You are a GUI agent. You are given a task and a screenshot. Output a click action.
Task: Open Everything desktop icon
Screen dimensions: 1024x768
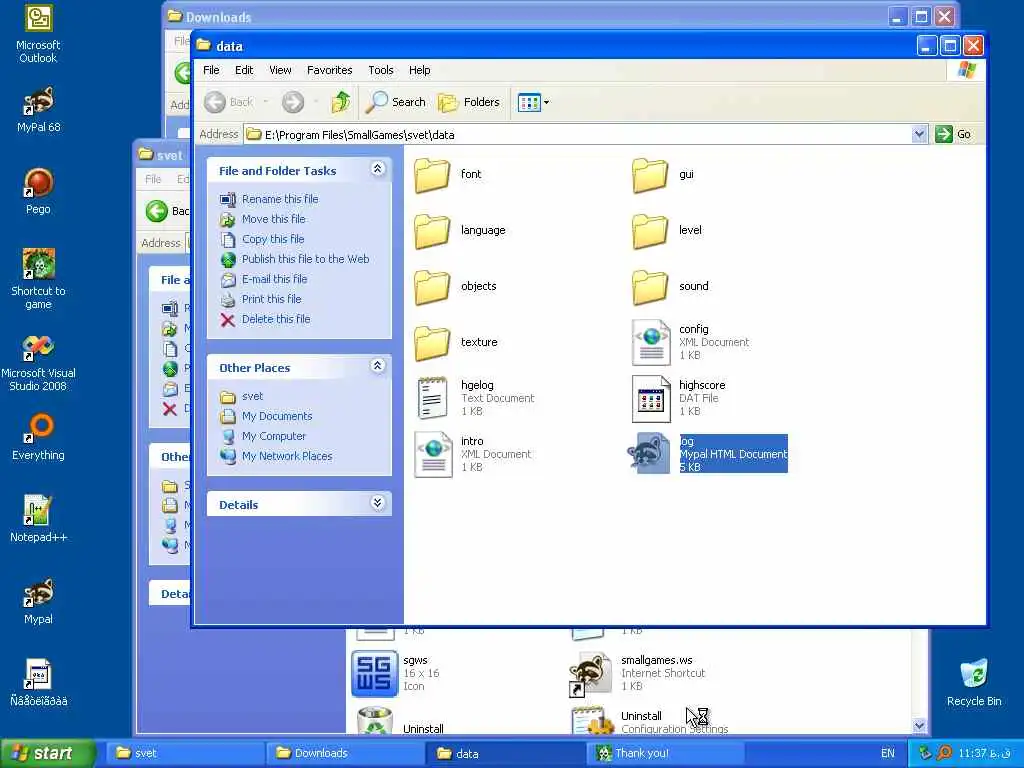38,436
